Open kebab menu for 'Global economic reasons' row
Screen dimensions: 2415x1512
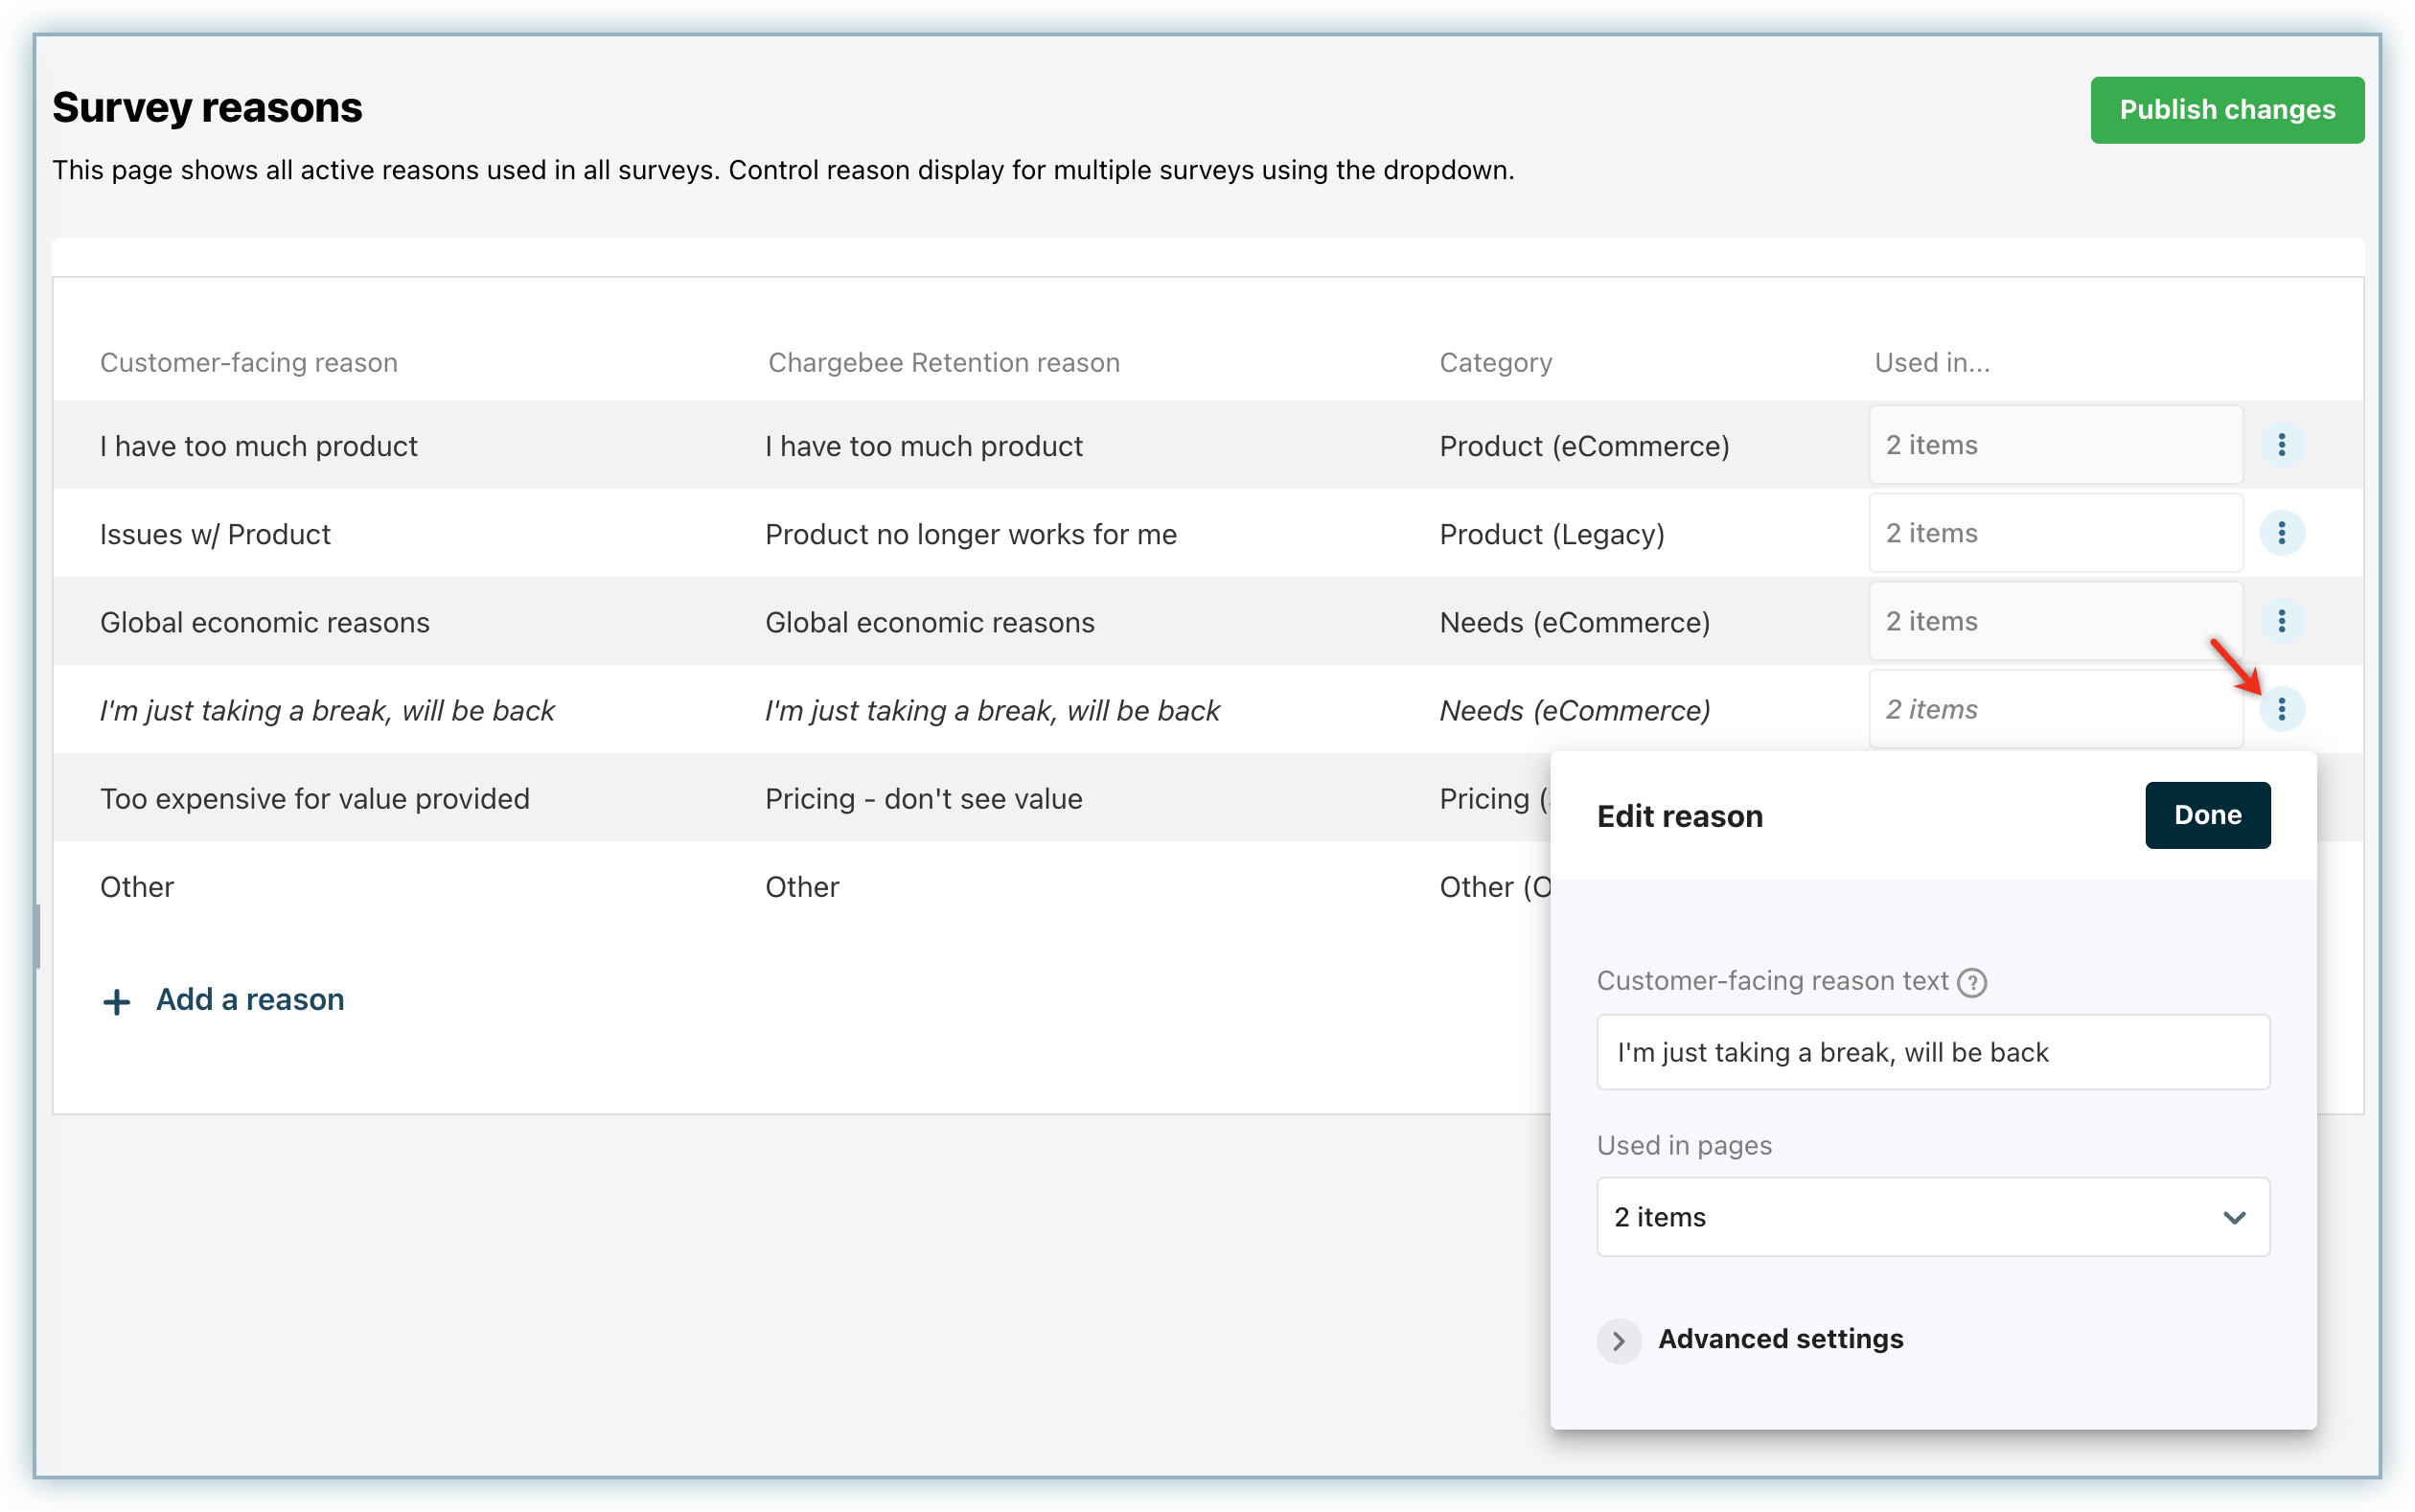[x=2281, y=621]
